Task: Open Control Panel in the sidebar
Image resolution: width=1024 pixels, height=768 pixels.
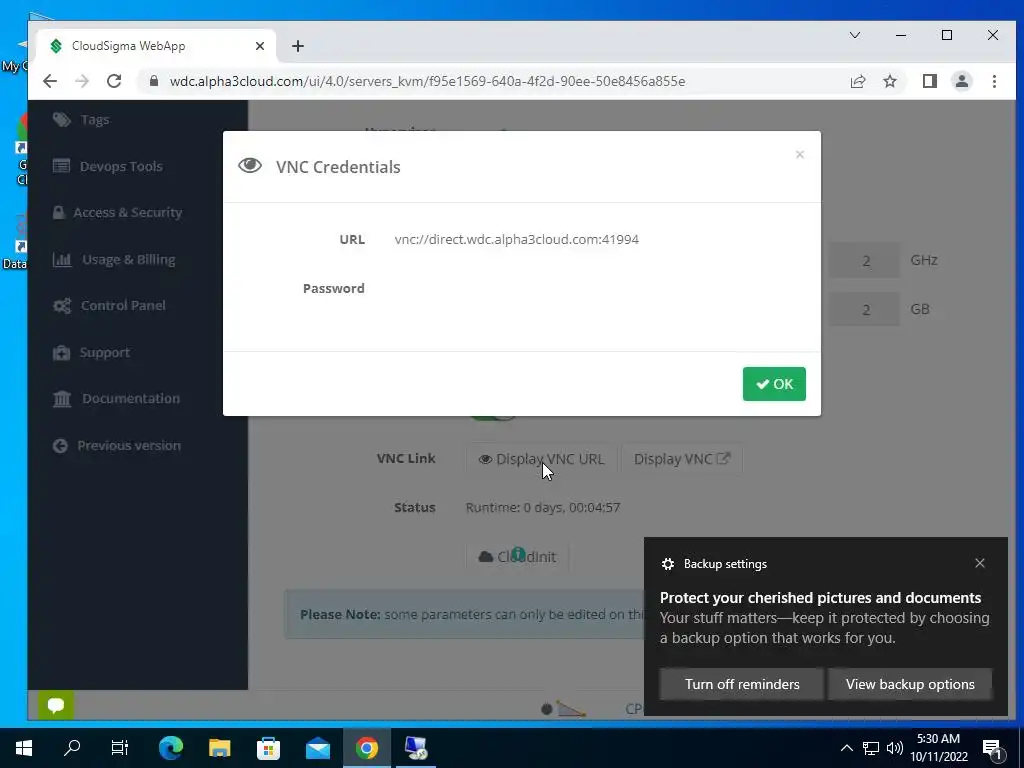Action: [x=123, y=306]
